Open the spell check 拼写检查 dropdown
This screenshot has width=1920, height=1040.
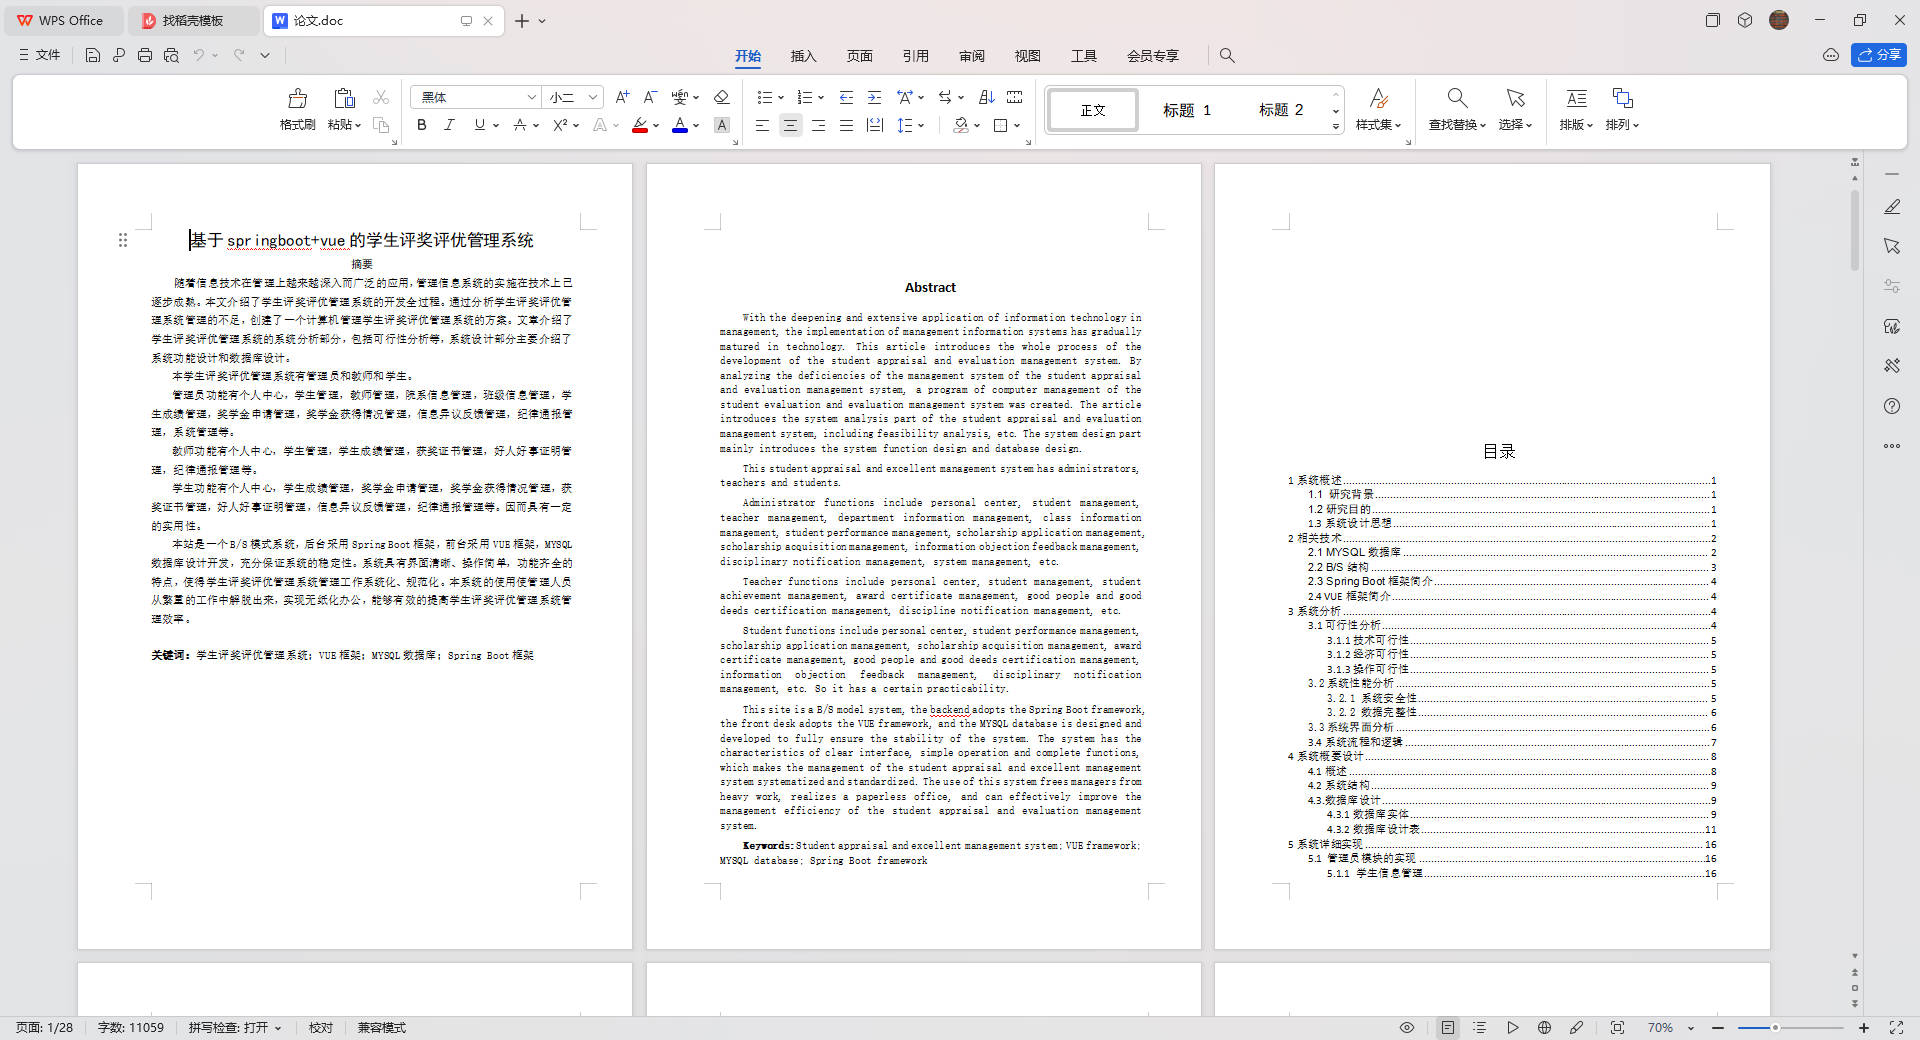pos(235,1027)
